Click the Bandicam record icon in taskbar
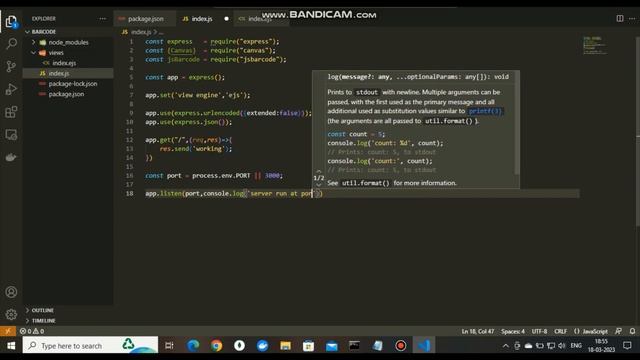The image size is (640, 360). [x=401, y=346]
